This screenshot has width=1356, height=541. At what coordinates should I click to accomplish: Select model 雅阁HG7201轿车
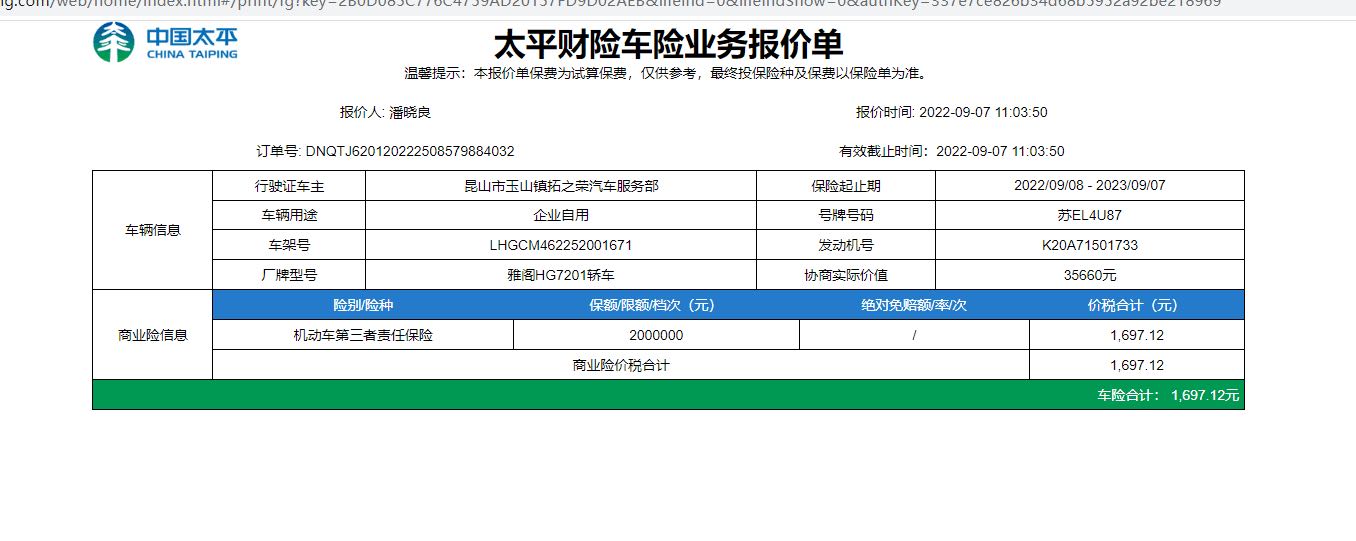pos(561,275)
